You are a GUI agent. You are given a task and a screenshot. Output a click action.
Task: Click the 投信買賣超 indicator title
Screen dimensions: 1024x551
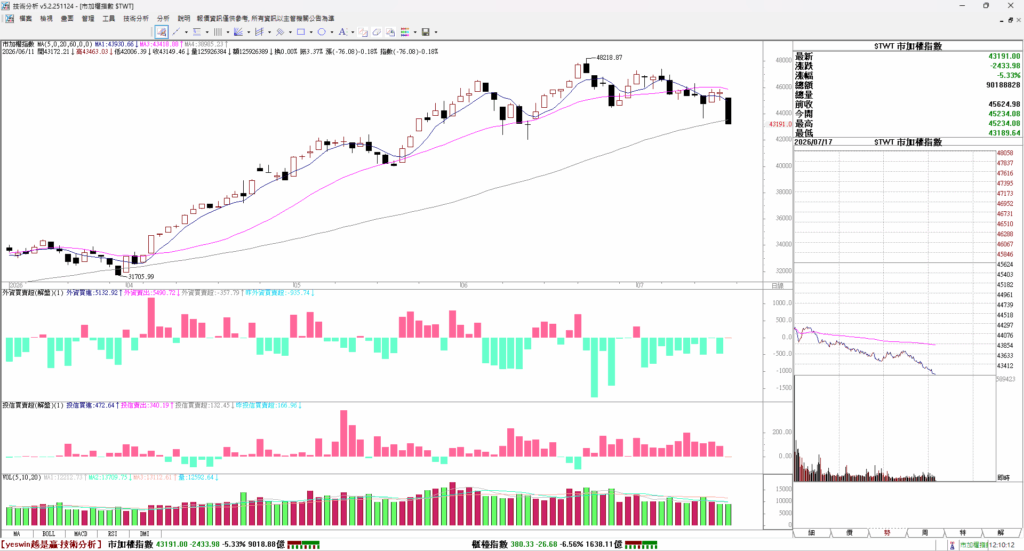pyautogui.click(x=33, y=406)
